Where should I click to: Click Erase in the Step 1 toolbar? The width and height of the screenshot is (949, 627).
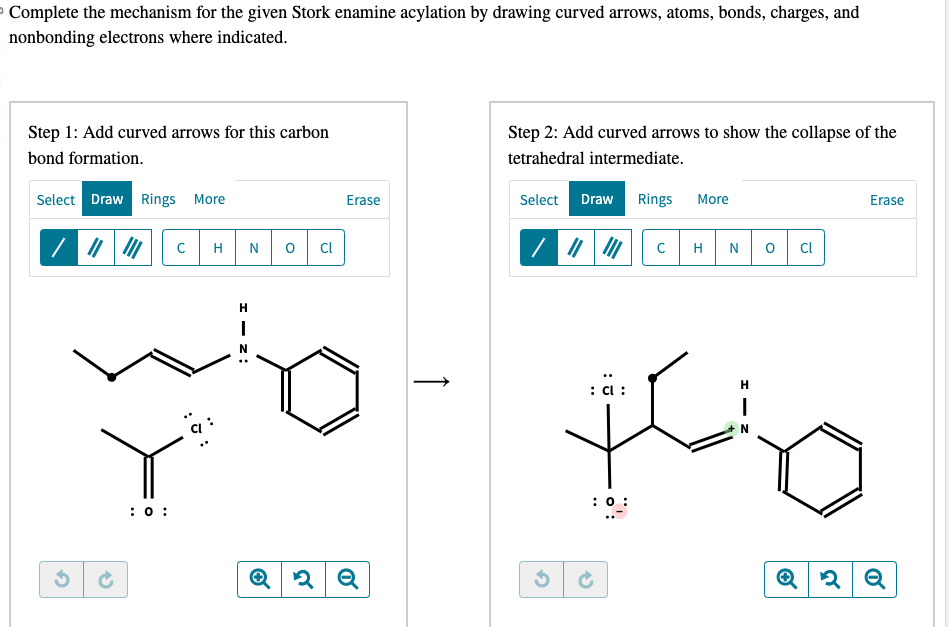coord(363,200)
